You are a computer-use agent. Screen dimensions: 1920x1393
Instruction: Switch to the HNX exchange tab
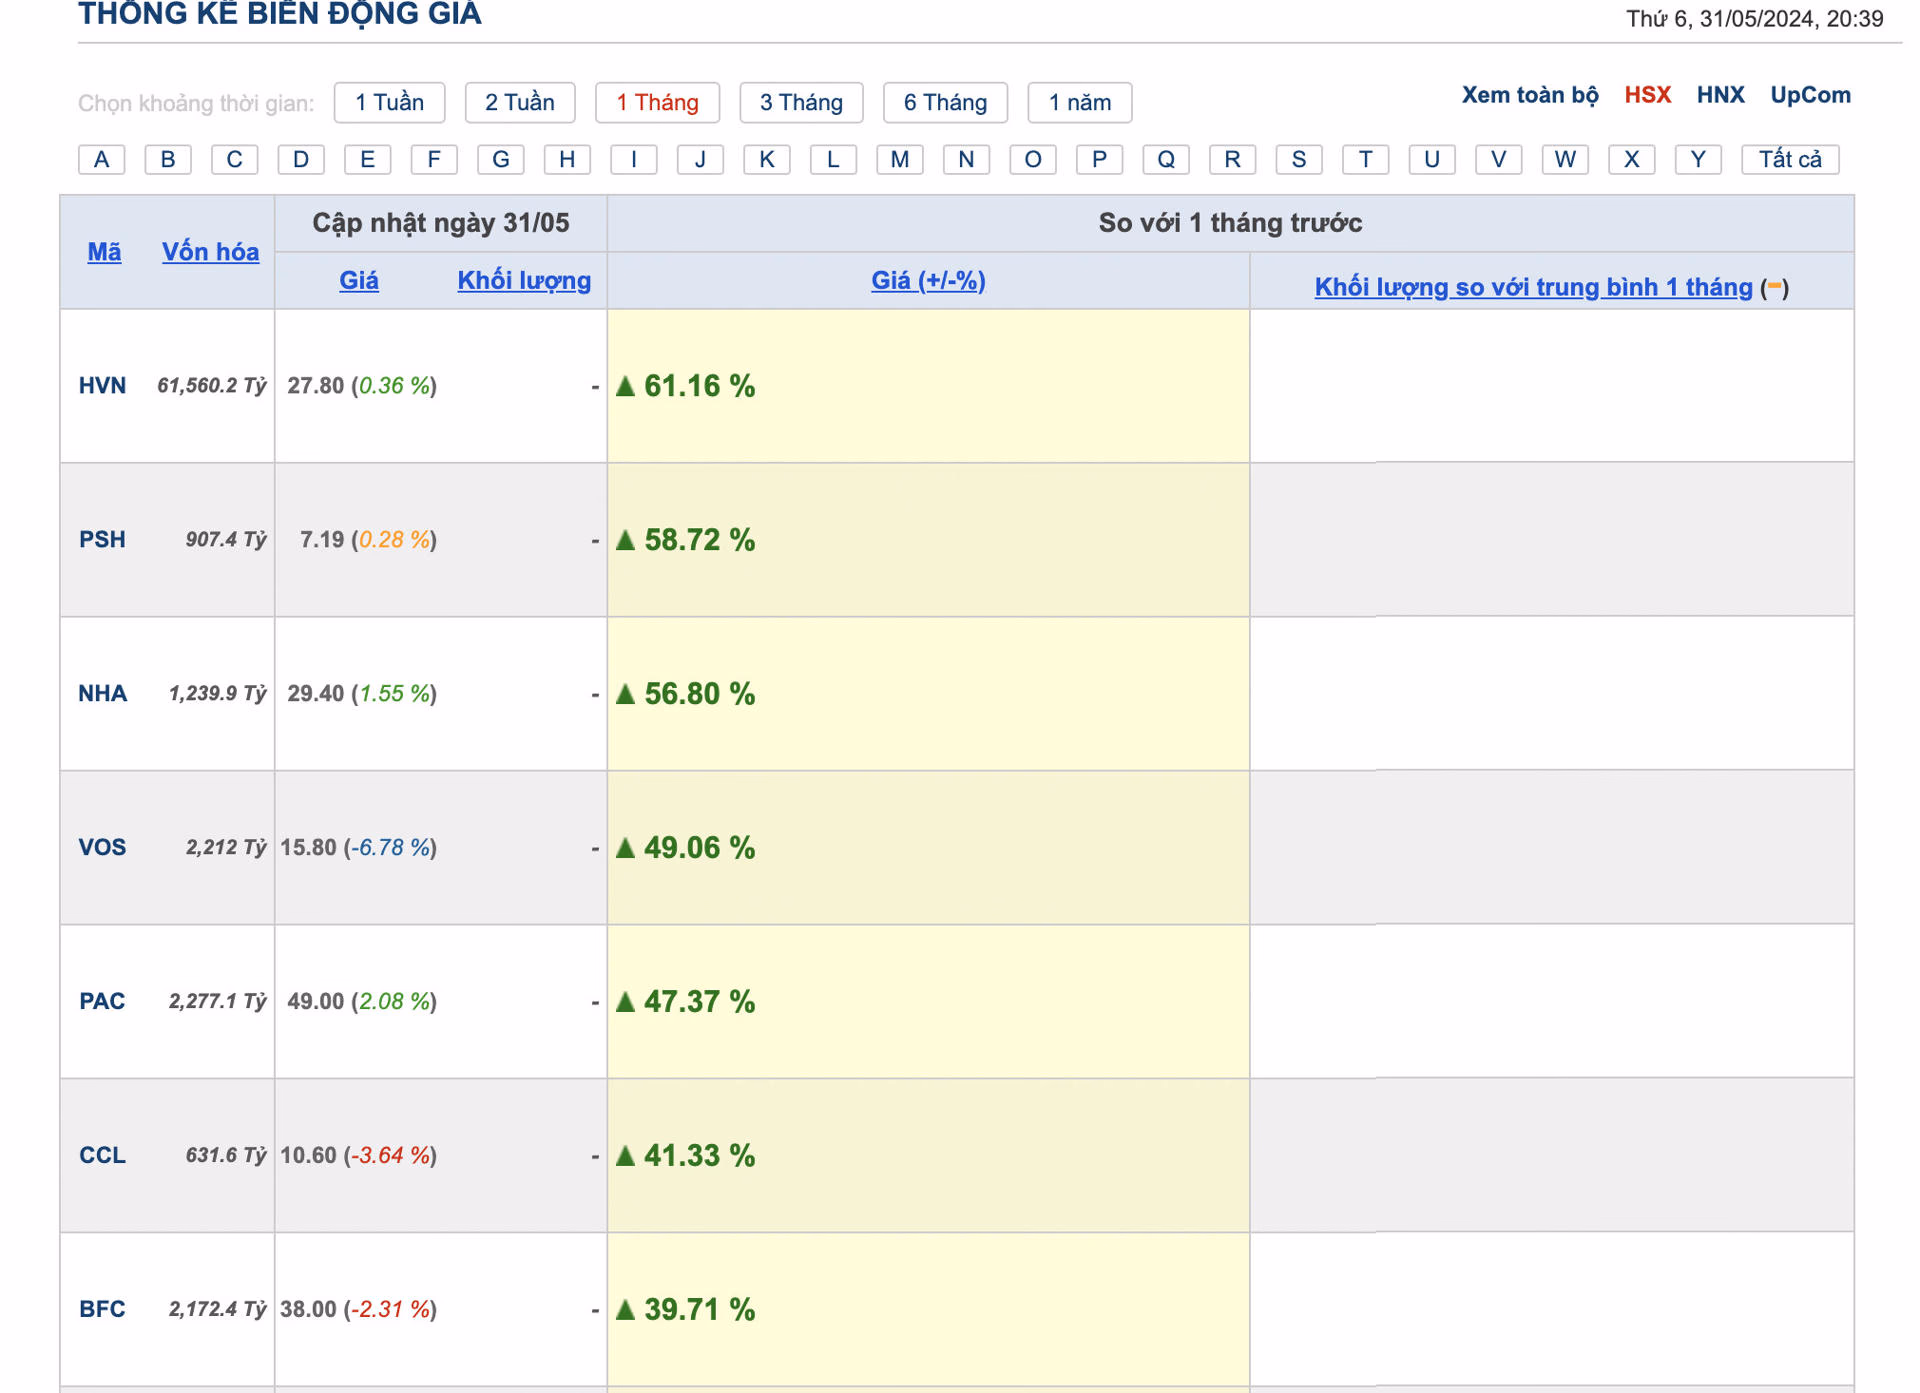pyautogui.click(x=1720, y=95)
